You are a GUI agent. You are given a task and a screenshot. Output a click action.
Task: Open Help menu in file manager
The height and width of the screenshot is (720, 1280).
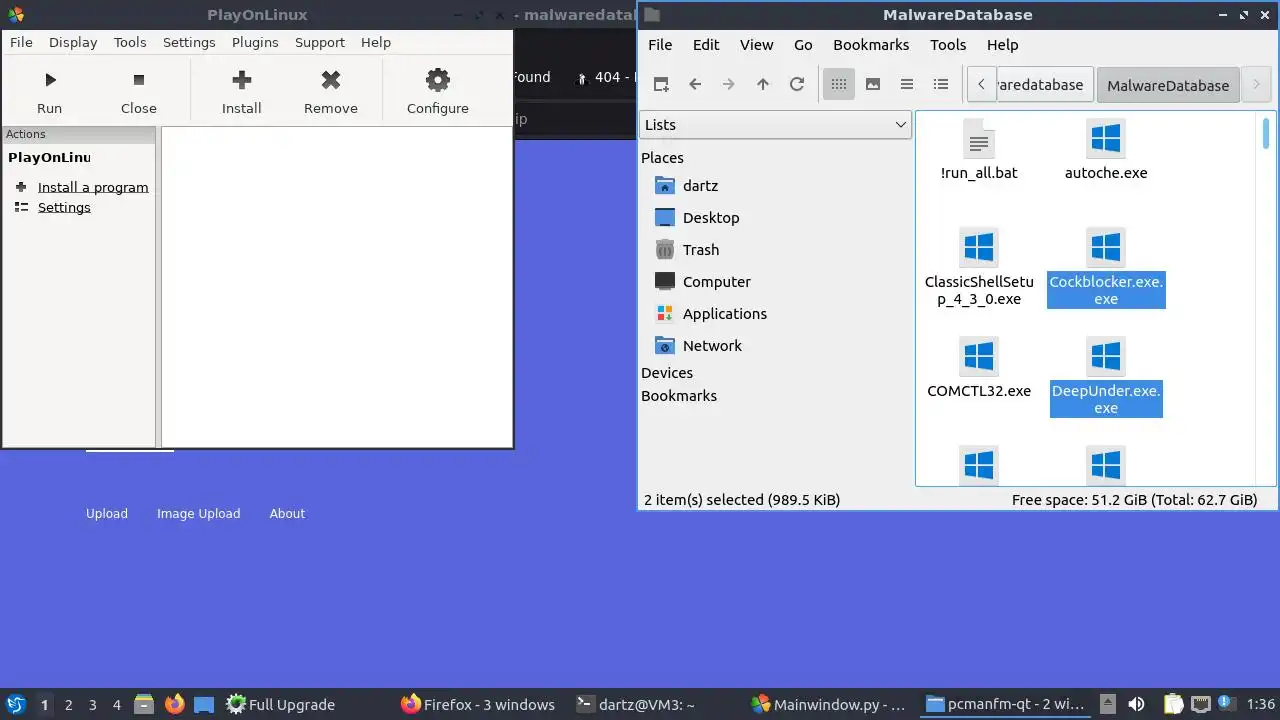point(1002,44)
